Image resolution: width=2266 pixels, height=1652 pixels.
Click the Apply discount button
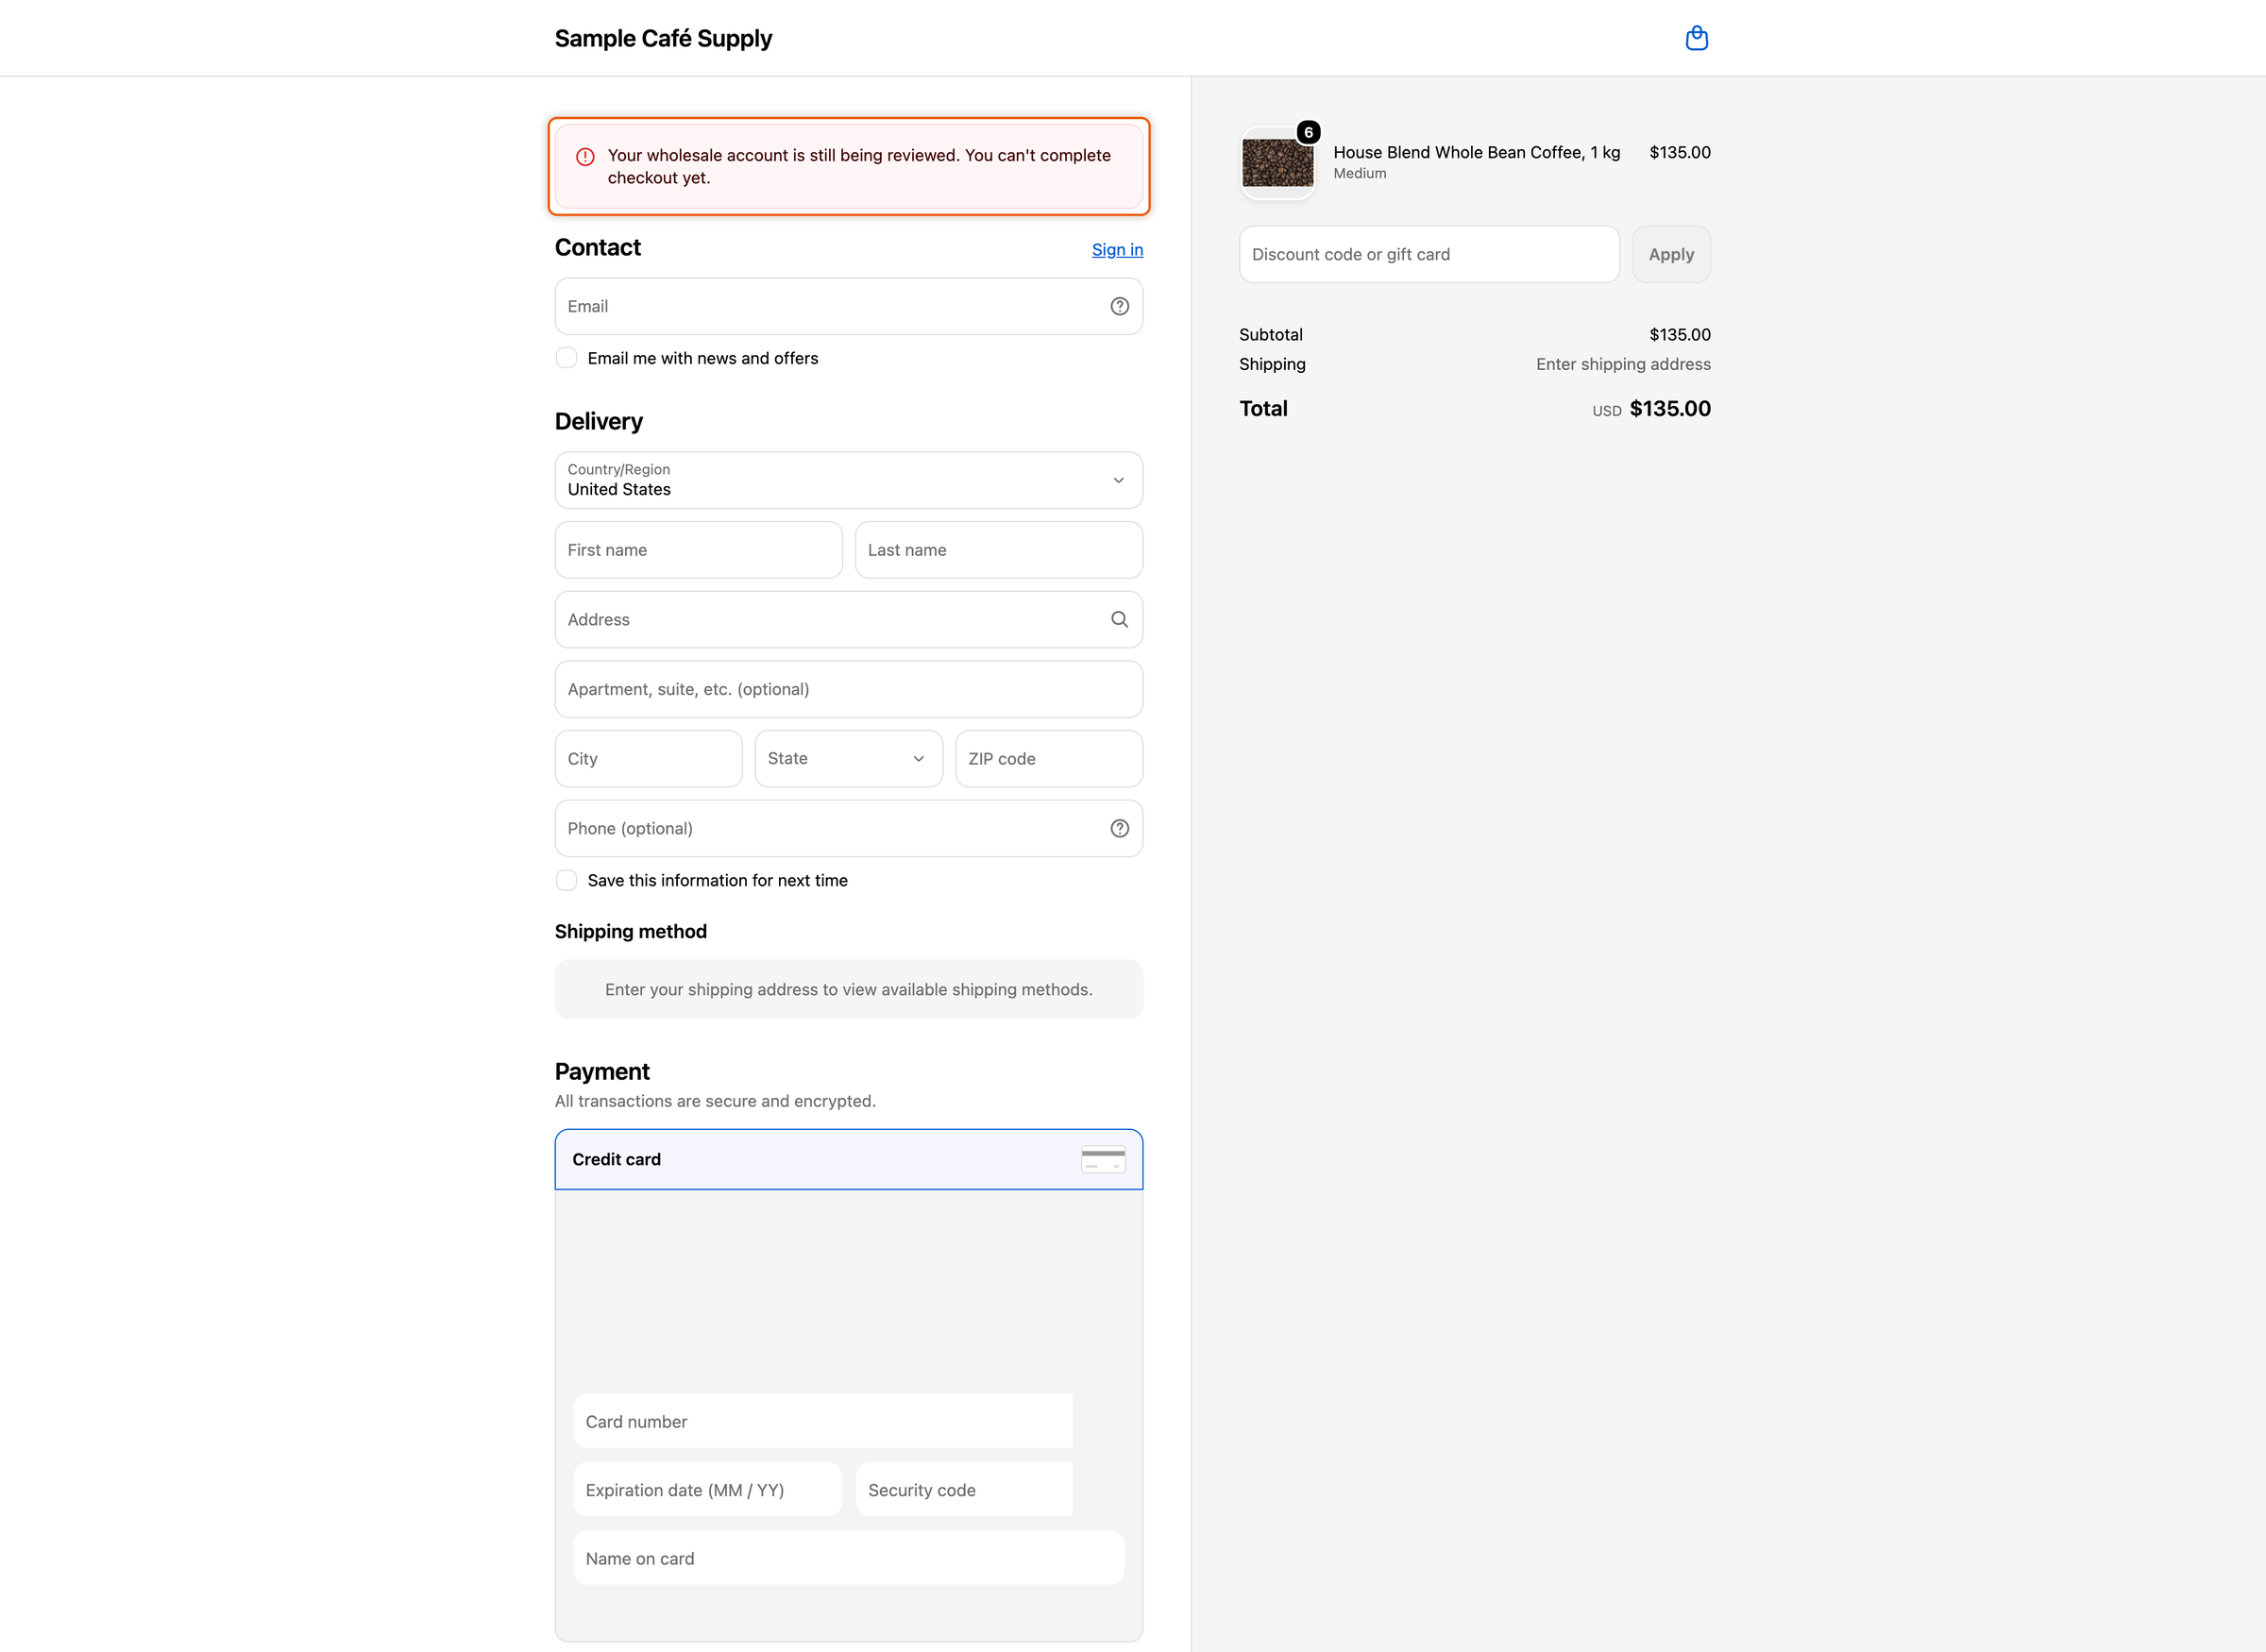(1671, 254)
